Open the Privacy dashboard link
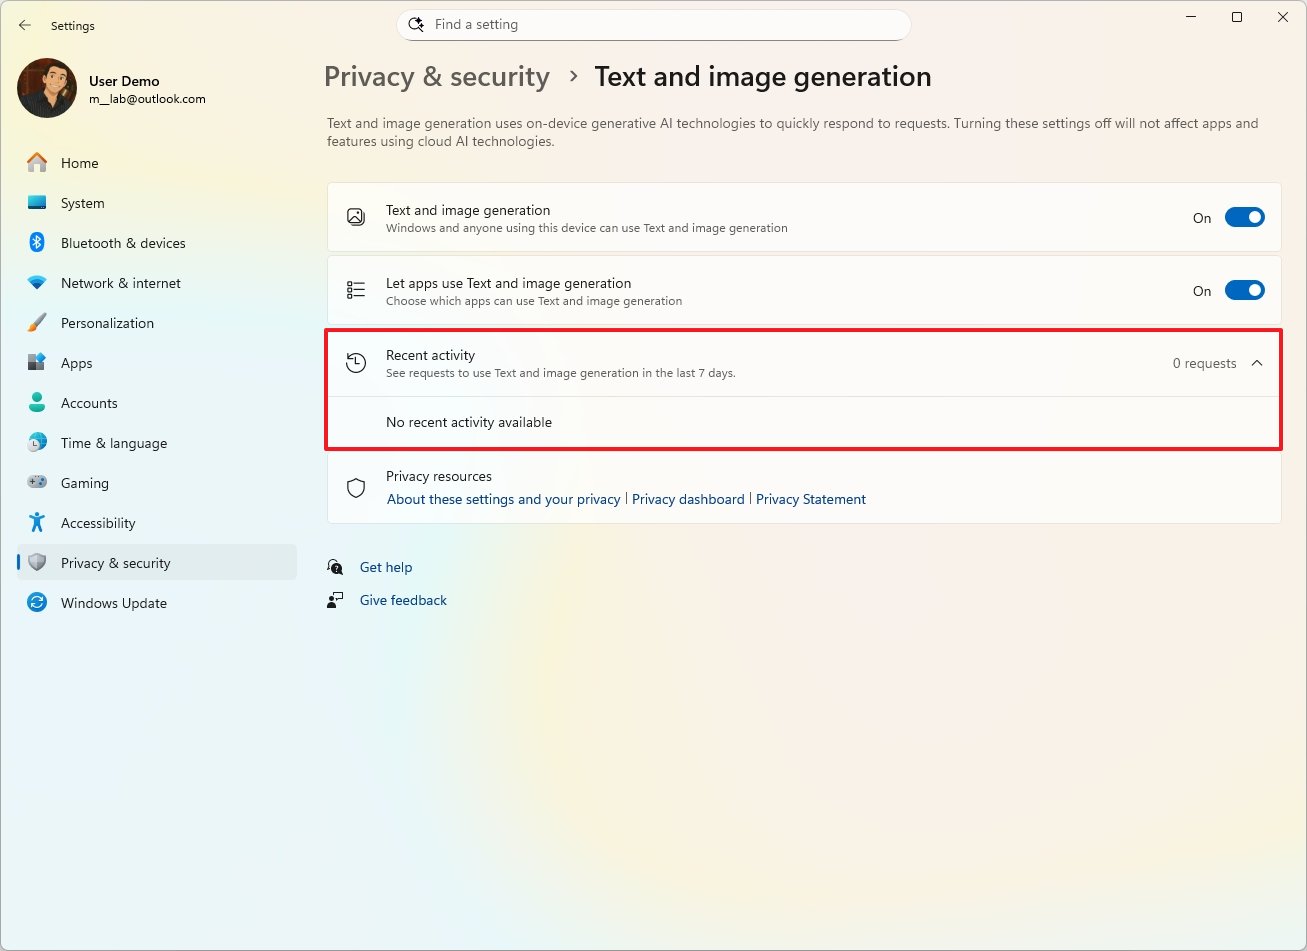This screenshot has width=1307, height=951. [x=688, y=498]
